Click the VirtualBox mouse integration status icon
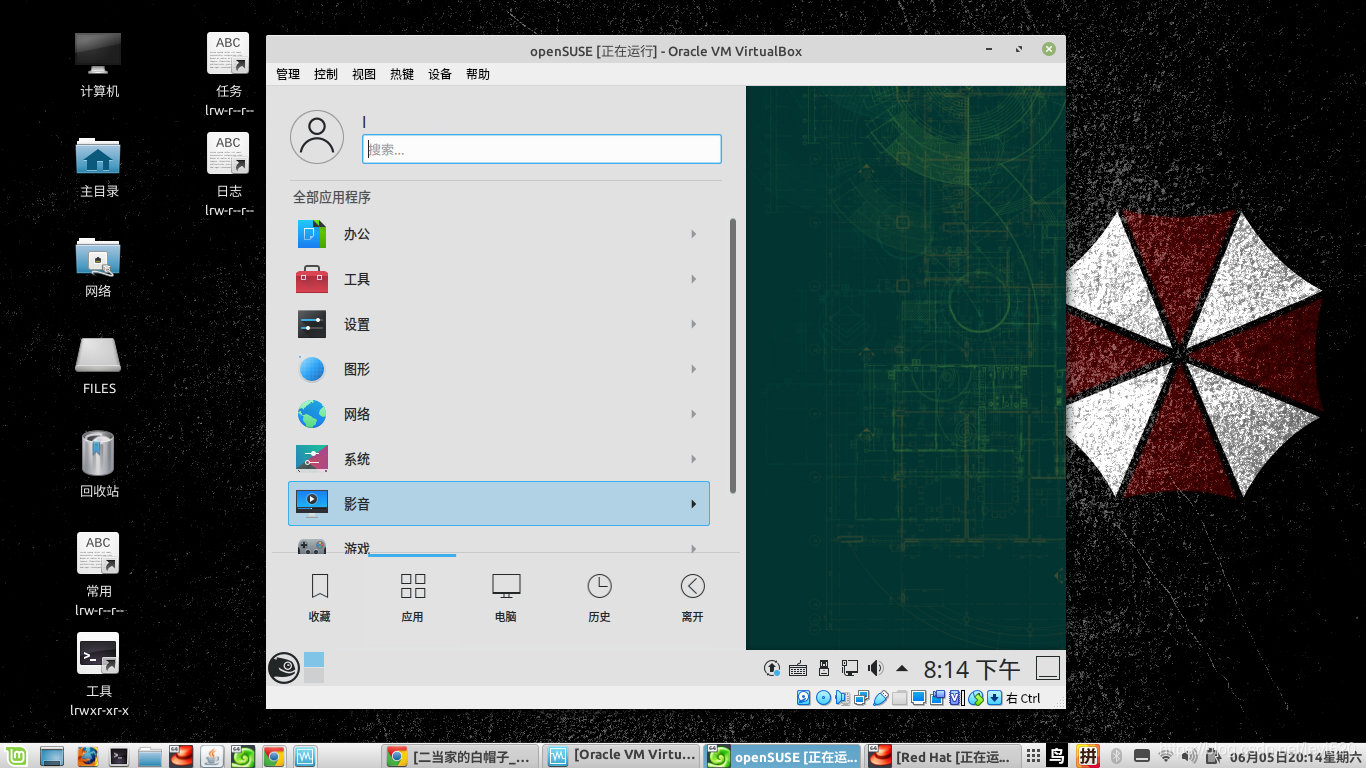Screen dimensions: 1366x768 (x=976, y=698)
